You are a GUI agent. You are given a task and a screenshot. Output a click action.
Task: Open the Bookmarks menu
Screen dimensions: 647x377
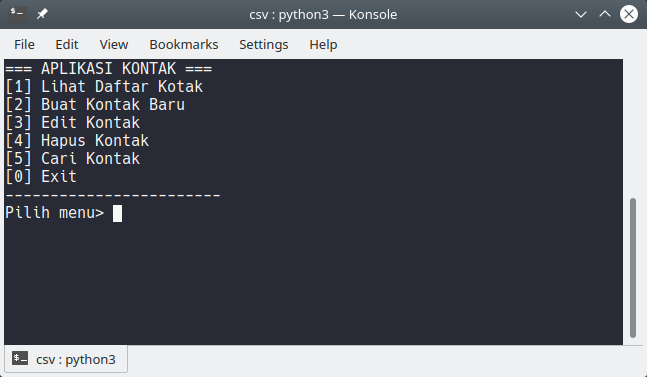(x=184, y=44)
